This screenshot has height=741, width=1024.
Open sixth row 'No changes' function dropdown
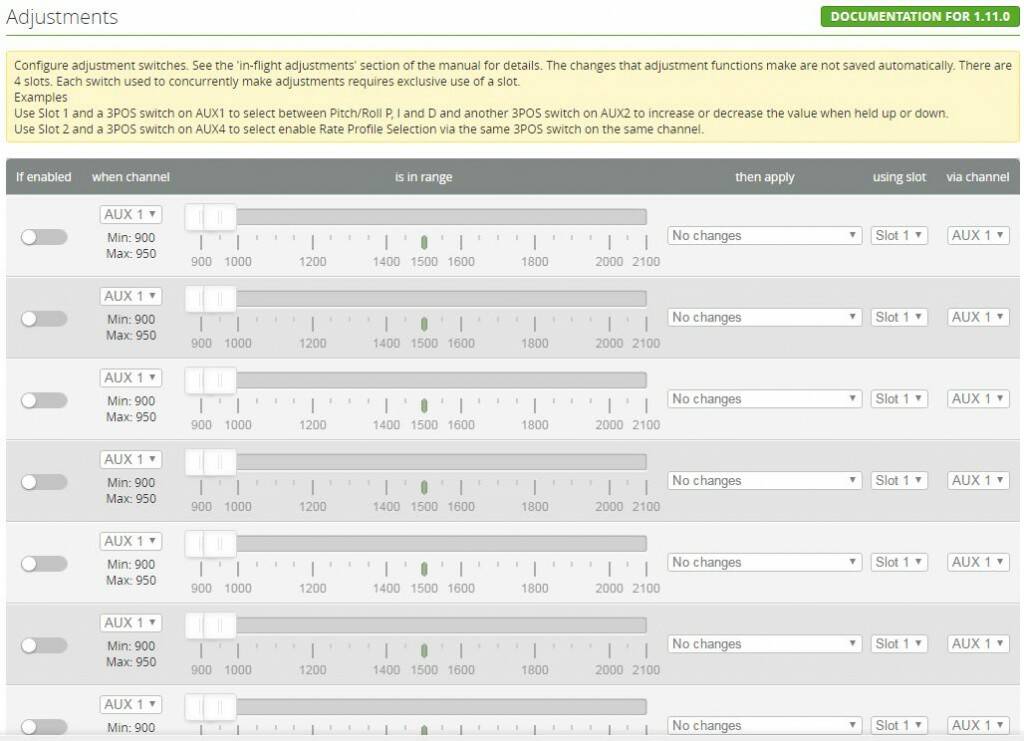point(764,643)
